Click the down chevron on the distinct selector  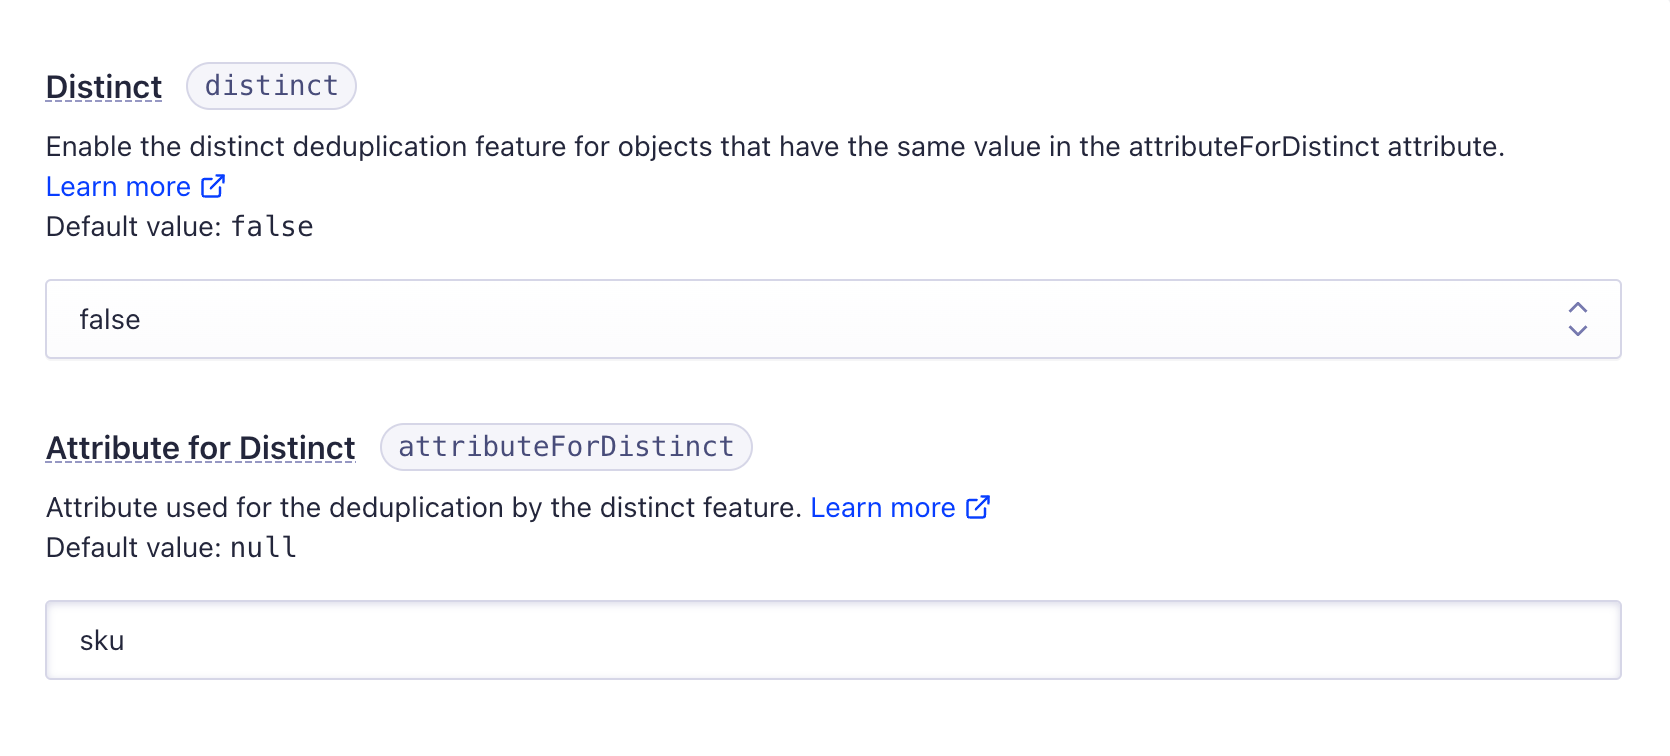[x=1577, y=332]
